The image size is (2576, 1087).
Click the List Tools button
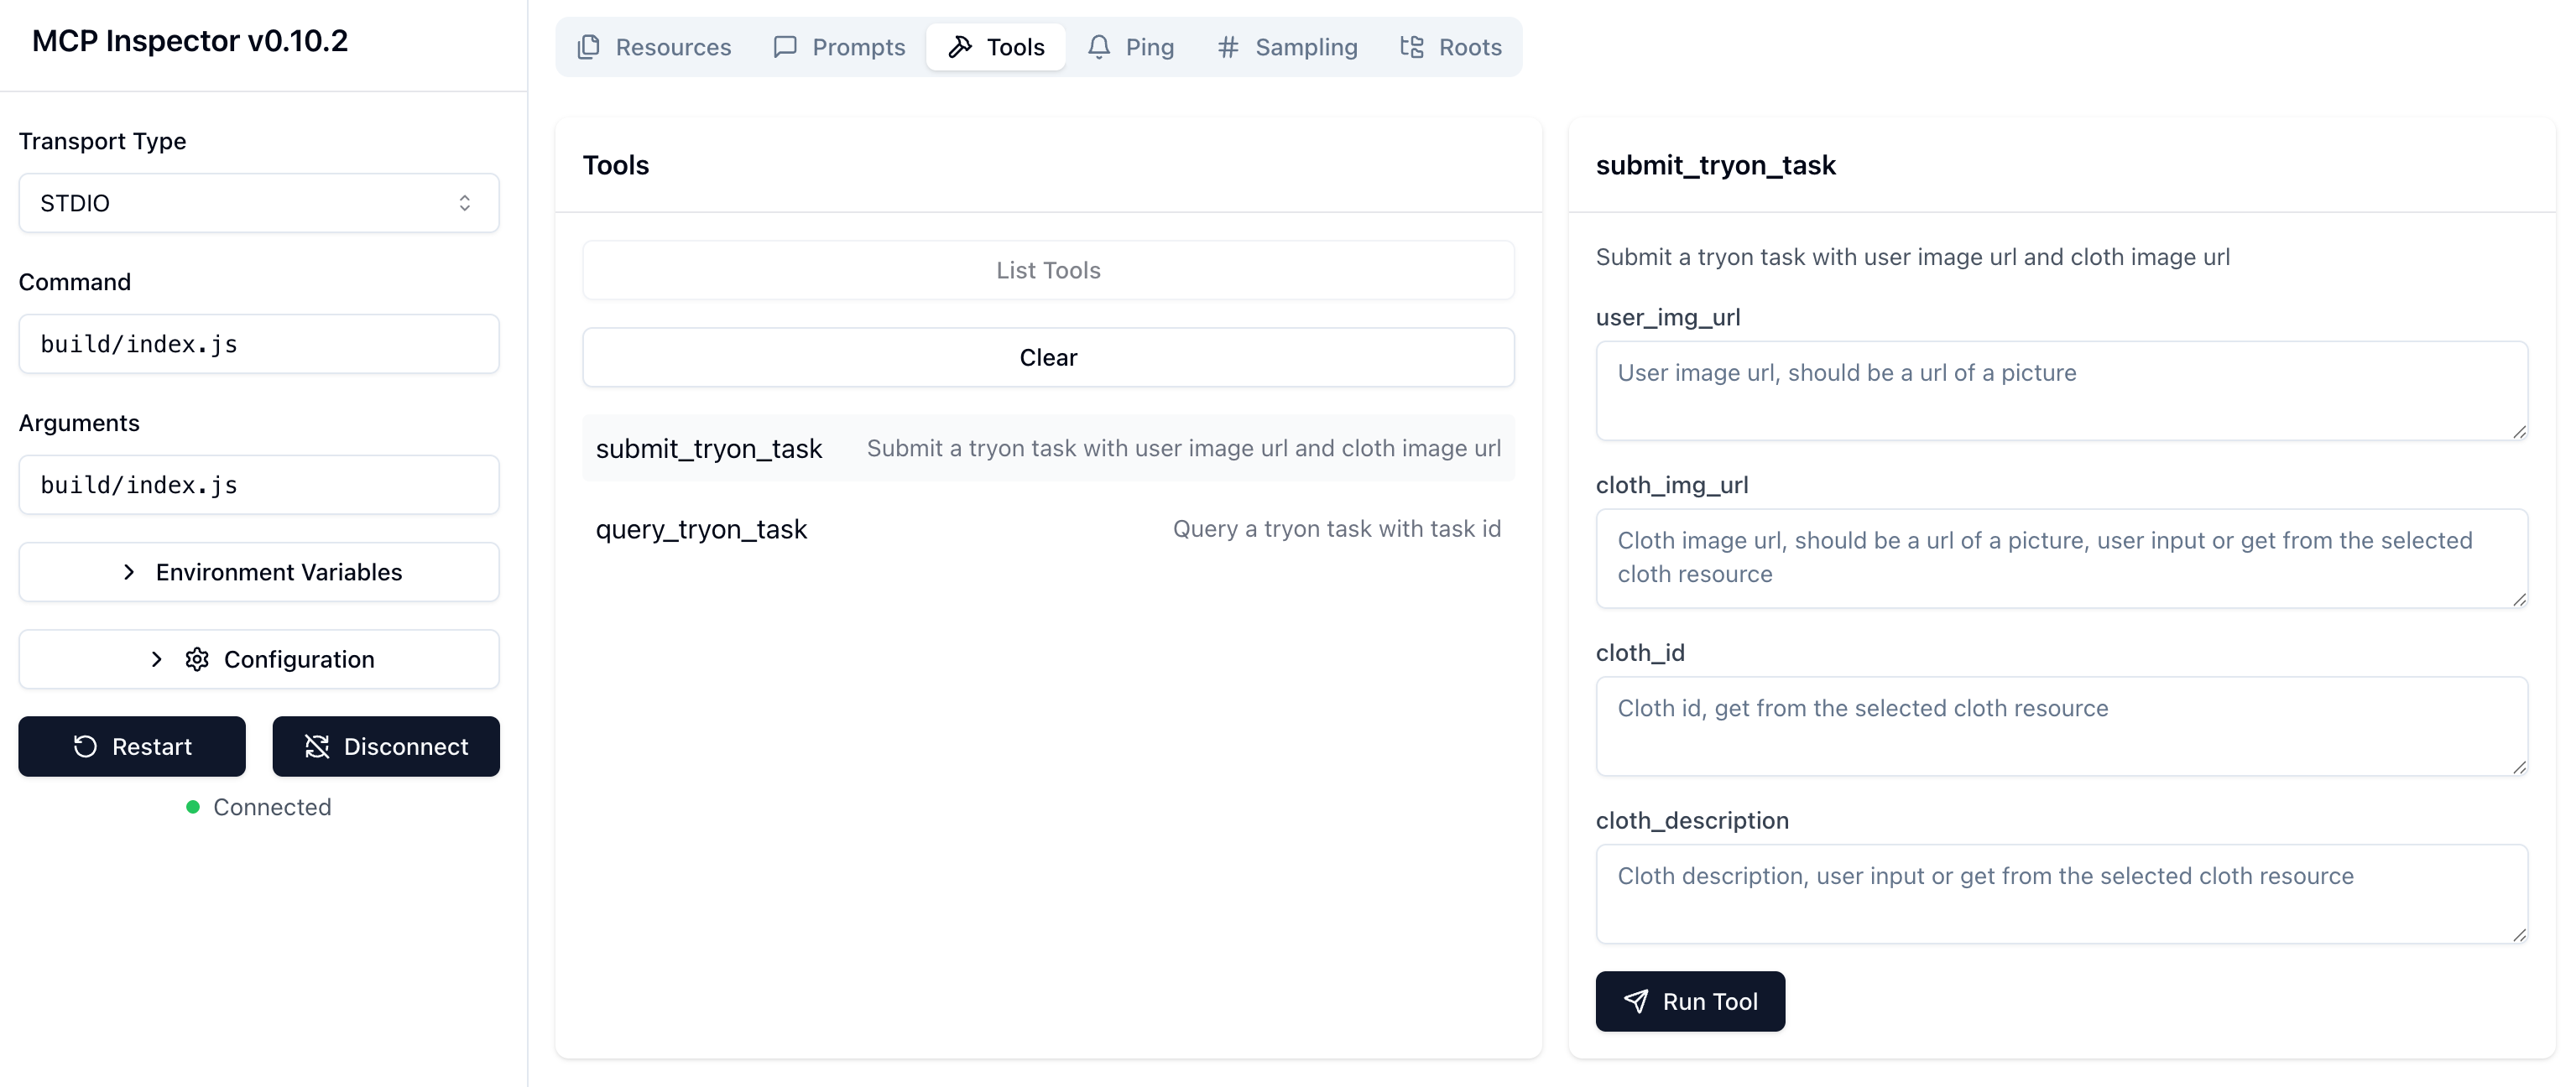[1048, 270]
